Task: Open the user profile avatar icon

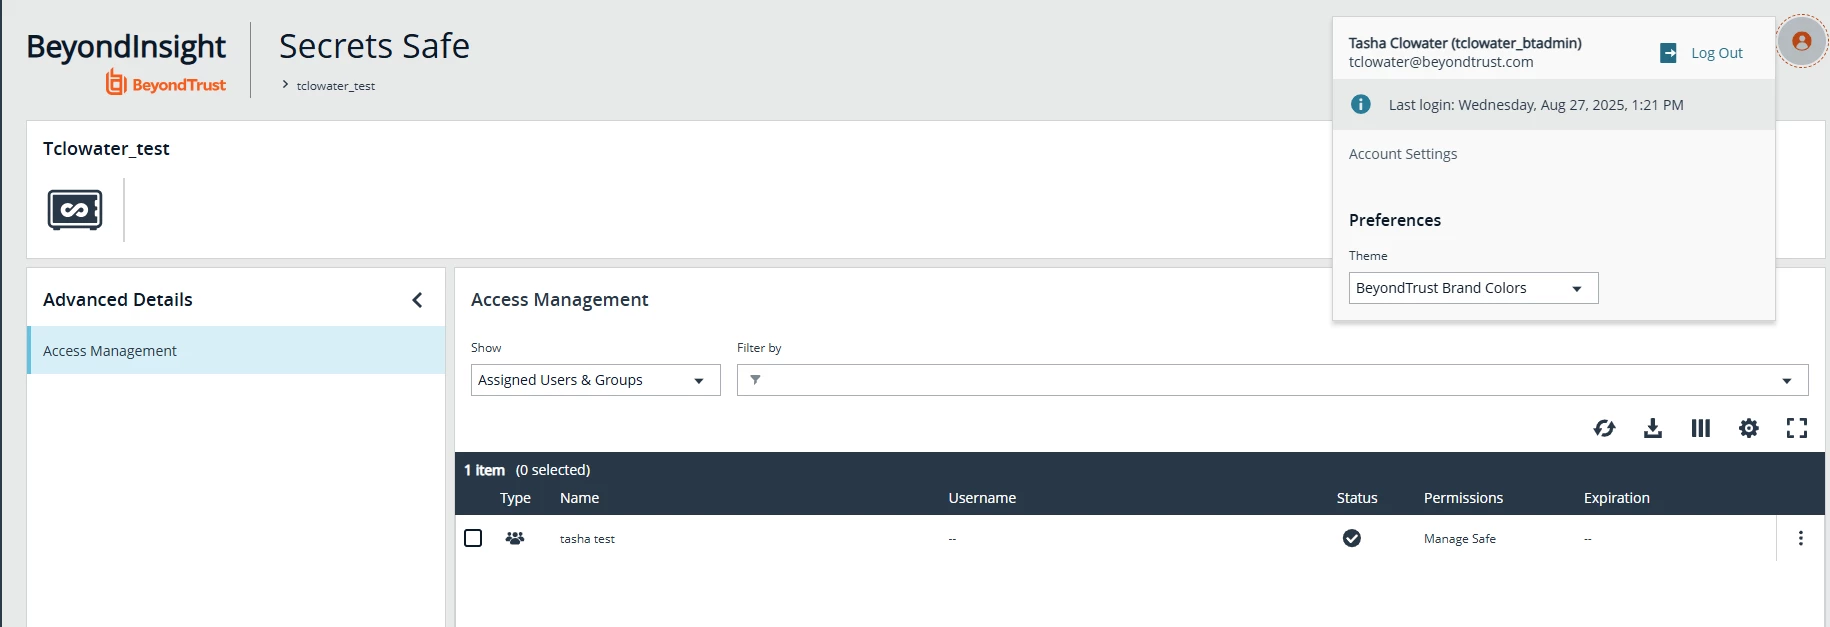Action: 1801,41
